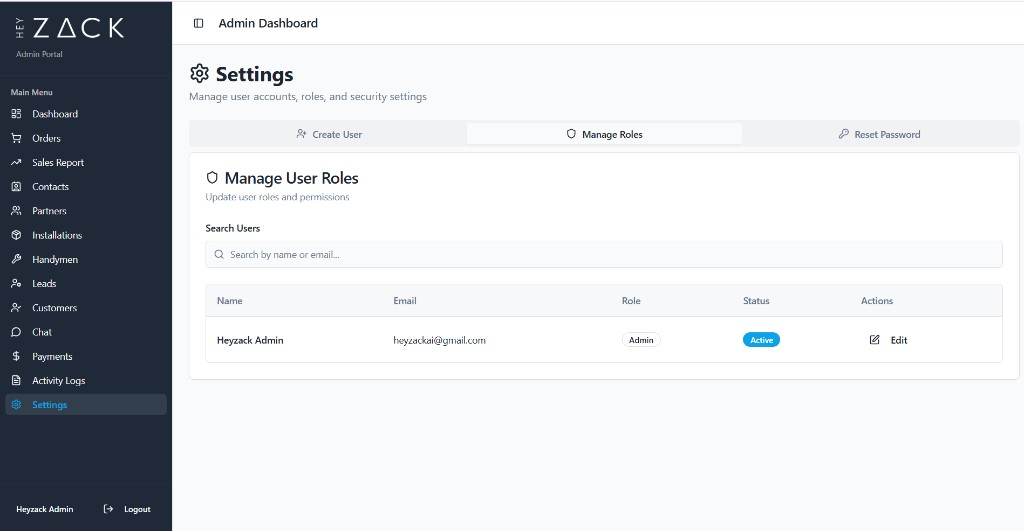This screenshot has height=531, width=1024.
Task: Click the Installations box icon
Action: click(16, 234)
